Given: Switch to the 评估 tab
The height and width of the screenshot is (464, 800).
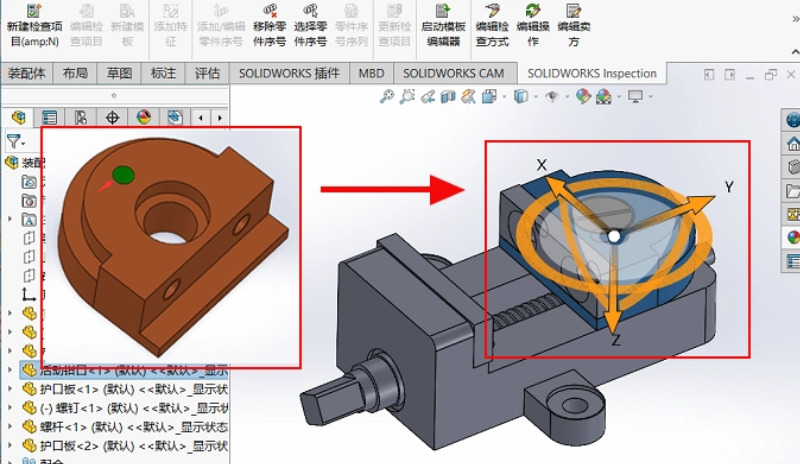Looking at the screenshot, I should (207, 74).
